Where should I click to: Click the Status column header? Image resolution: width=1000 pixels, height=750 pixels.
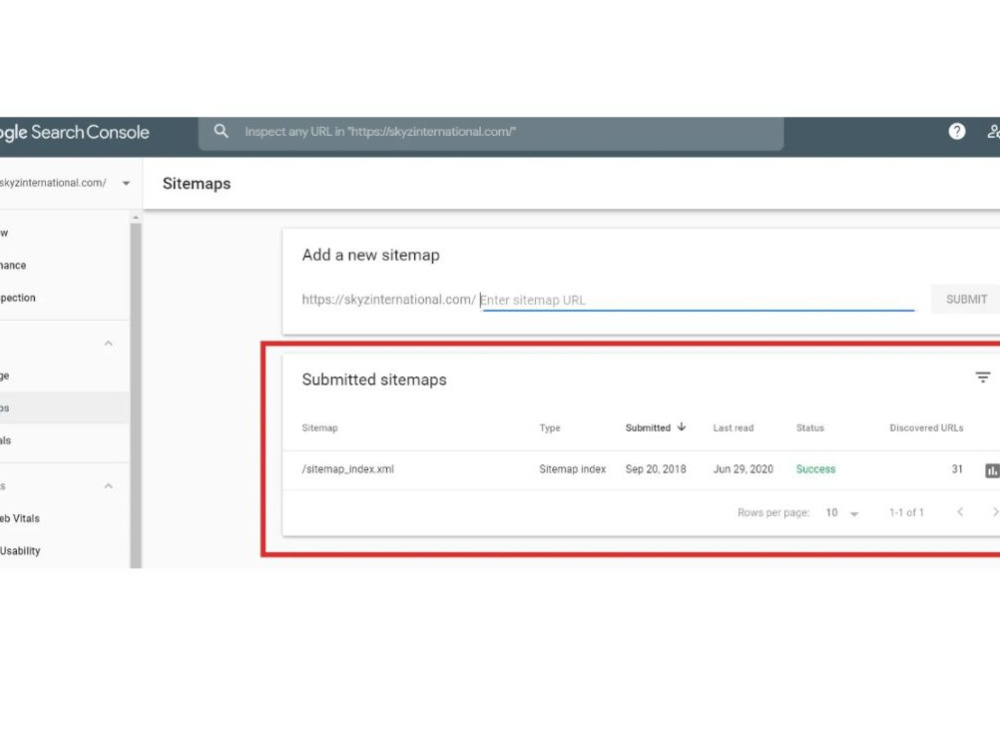click(x=810, y=428)
